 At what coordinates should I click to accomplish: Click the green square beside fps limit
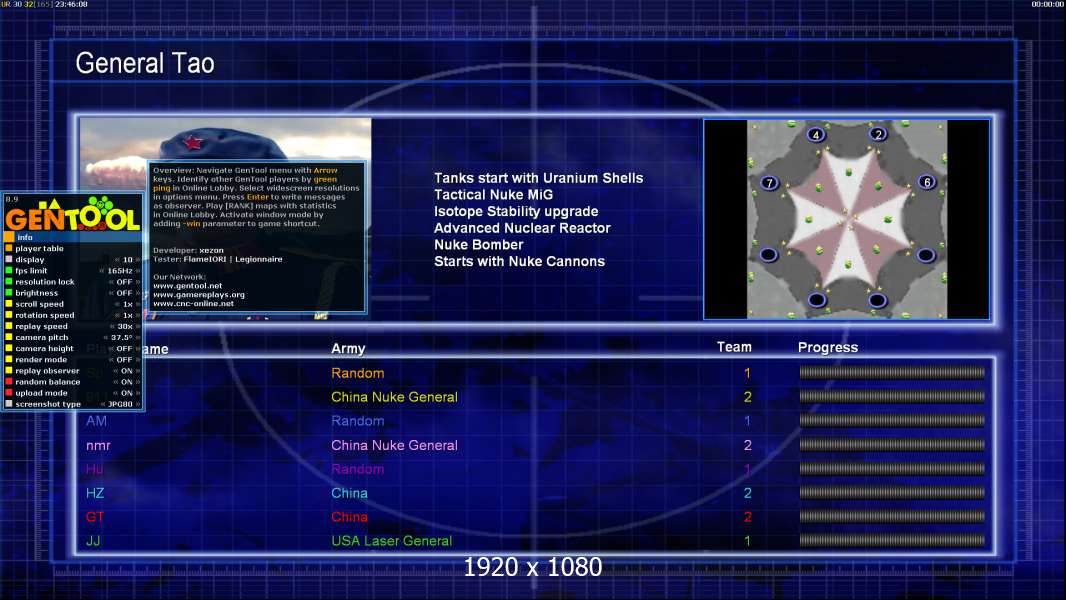(9, 270)
